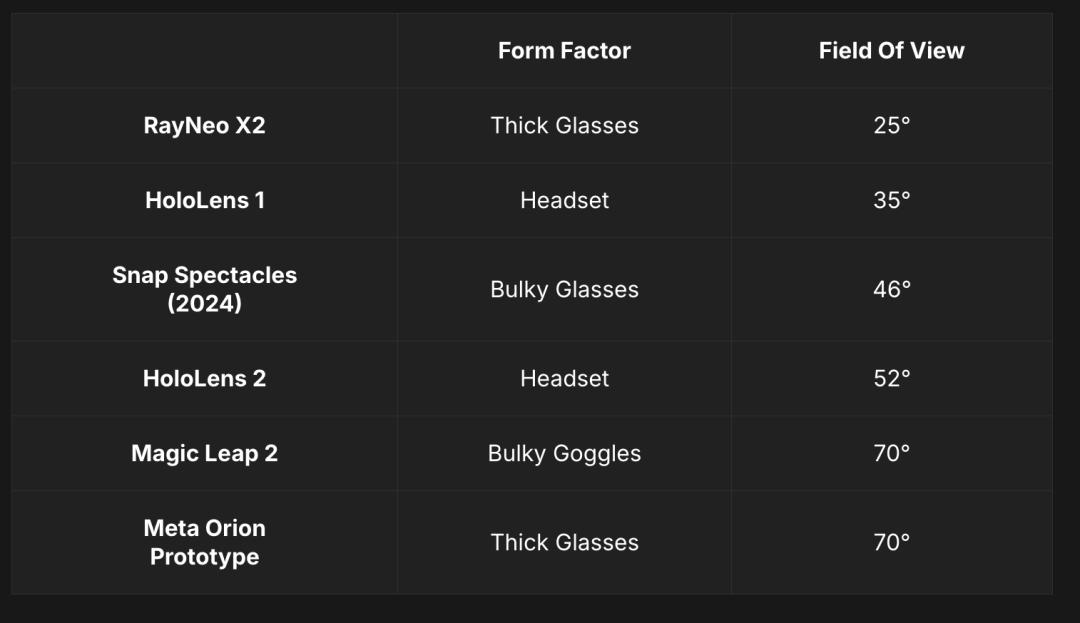
Task: Select the Snap Spectacles (2024) row label
Action: pyautogui.click(x=204, y=289)
